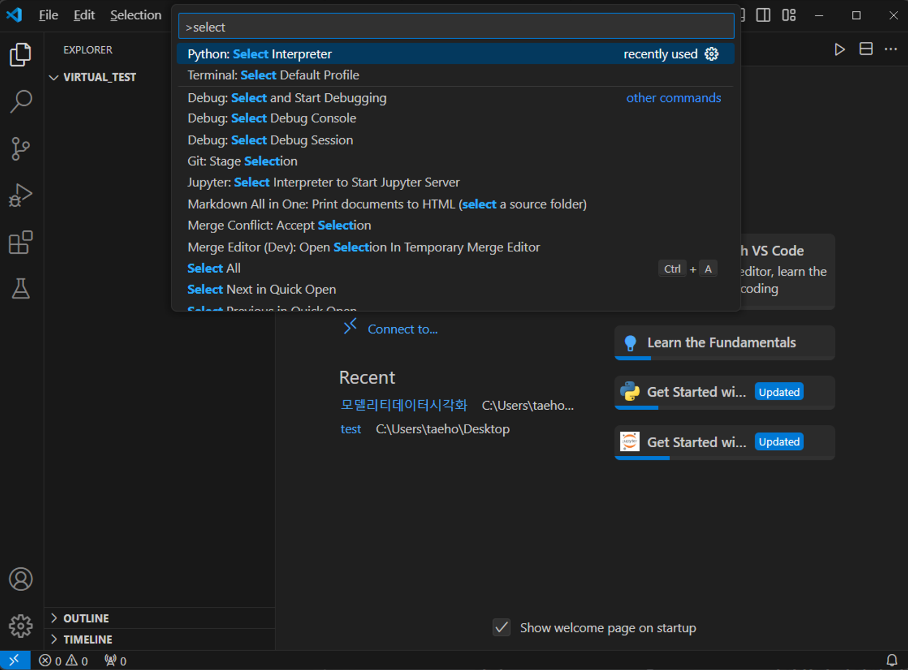Choose the Select All command
Screen dimensions: 908x670
(456, 269)
